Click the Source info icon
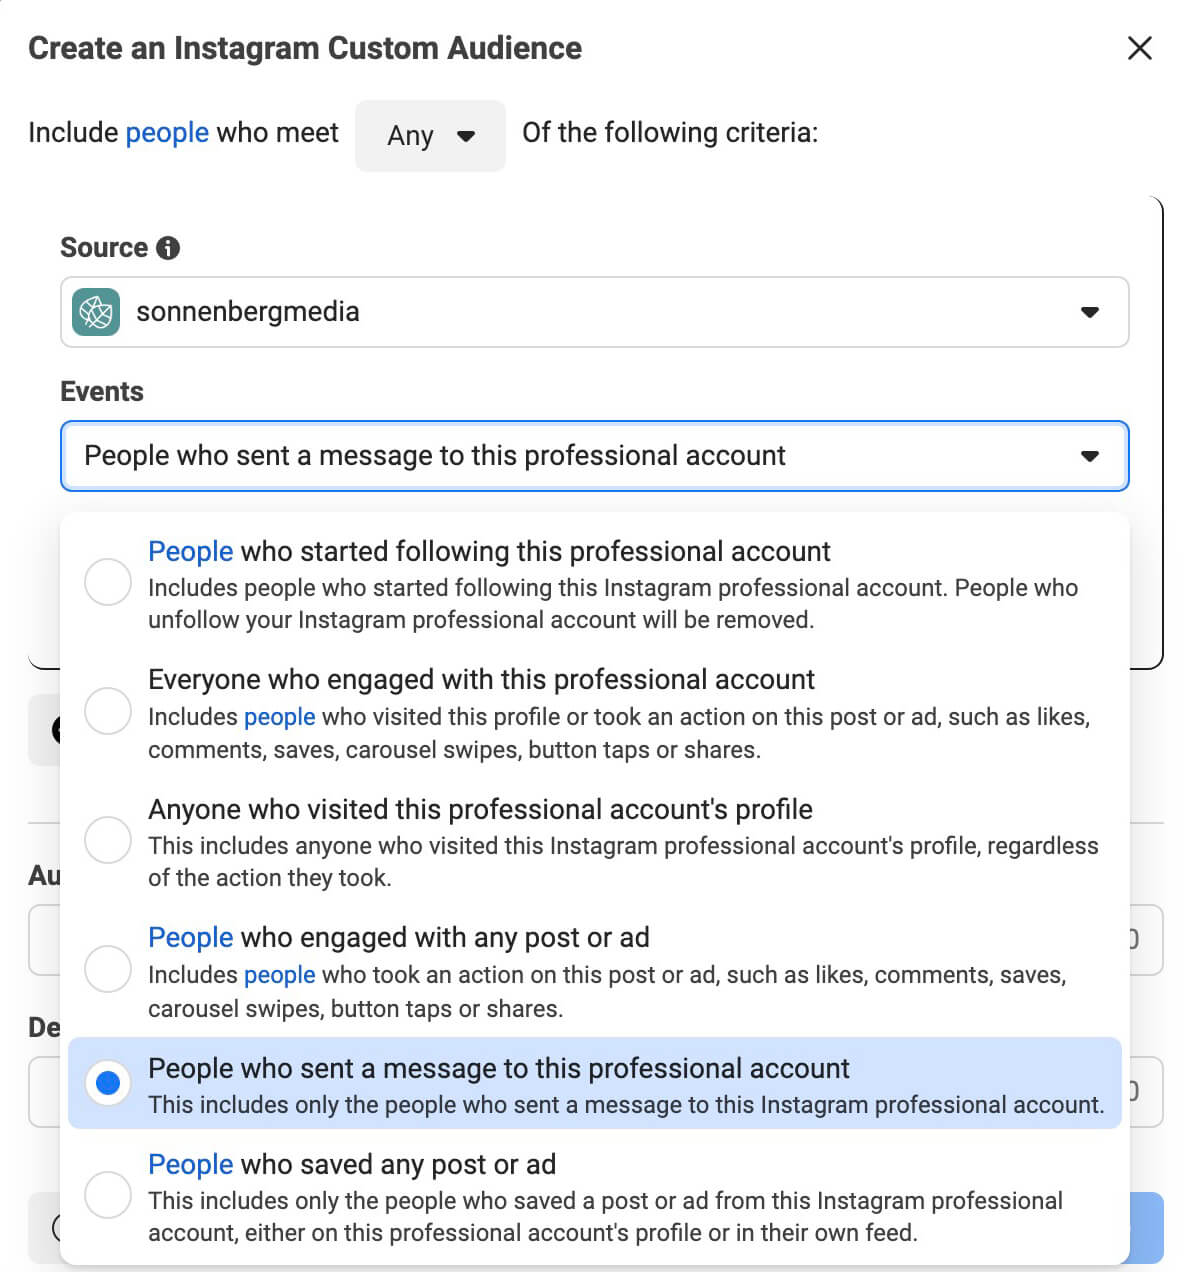Image resolution: width=1187 pixels, height=1272 pixels. [x=168, y=248]
